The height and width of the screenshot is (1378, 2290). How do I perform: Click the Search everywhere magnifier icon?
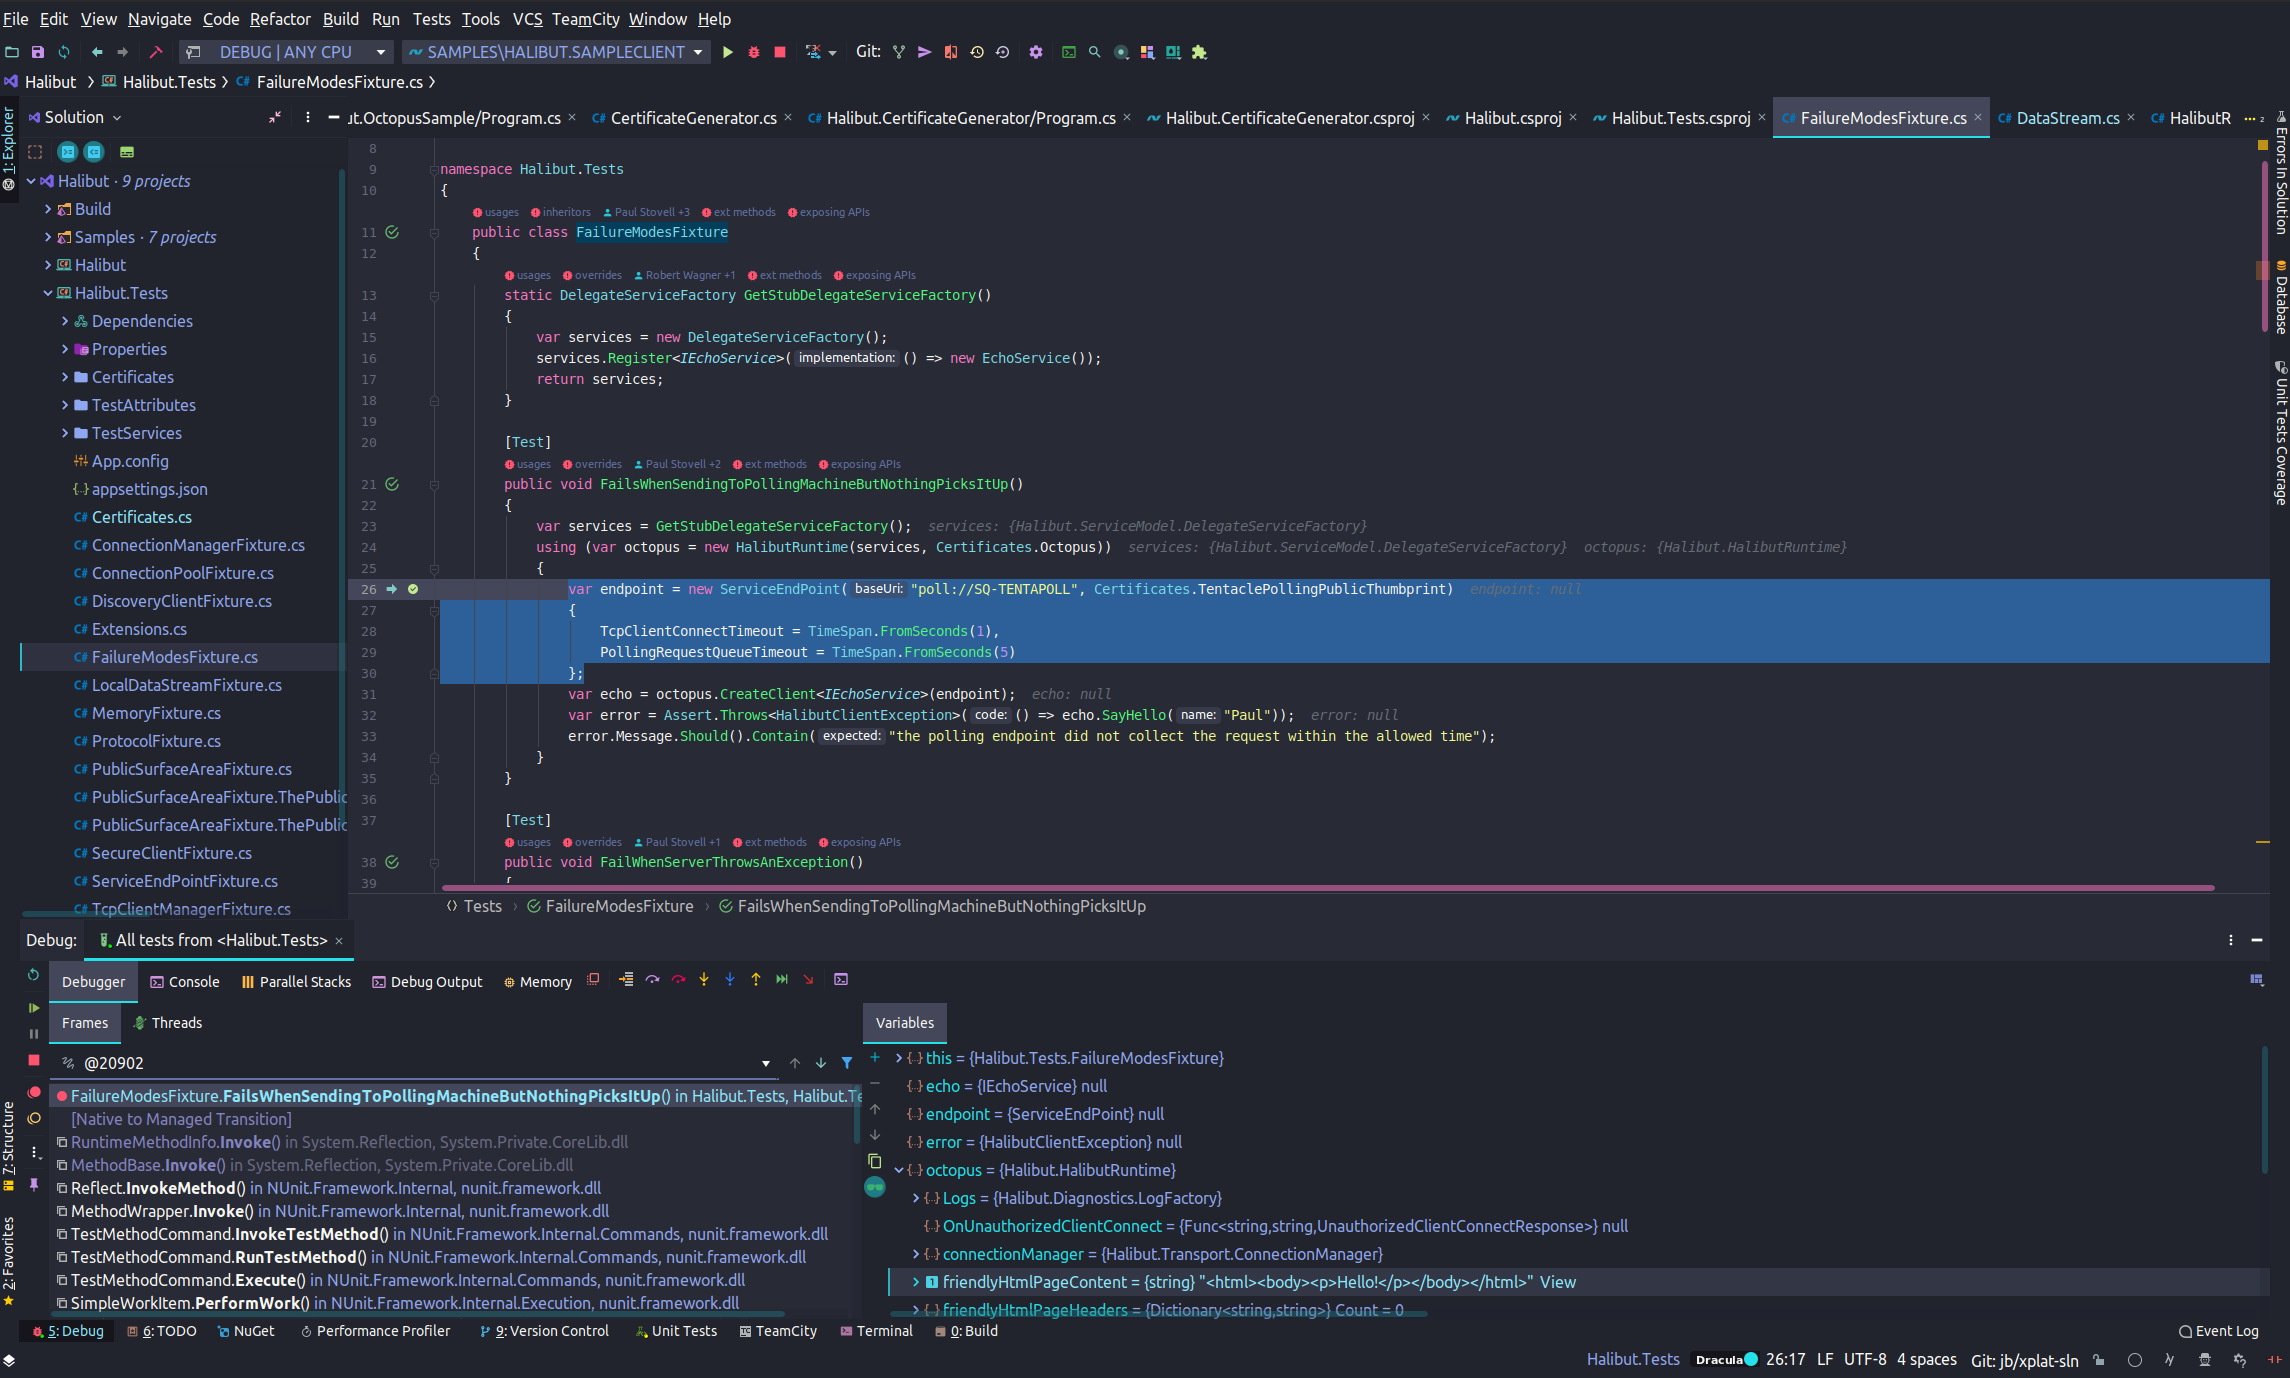1095,52
